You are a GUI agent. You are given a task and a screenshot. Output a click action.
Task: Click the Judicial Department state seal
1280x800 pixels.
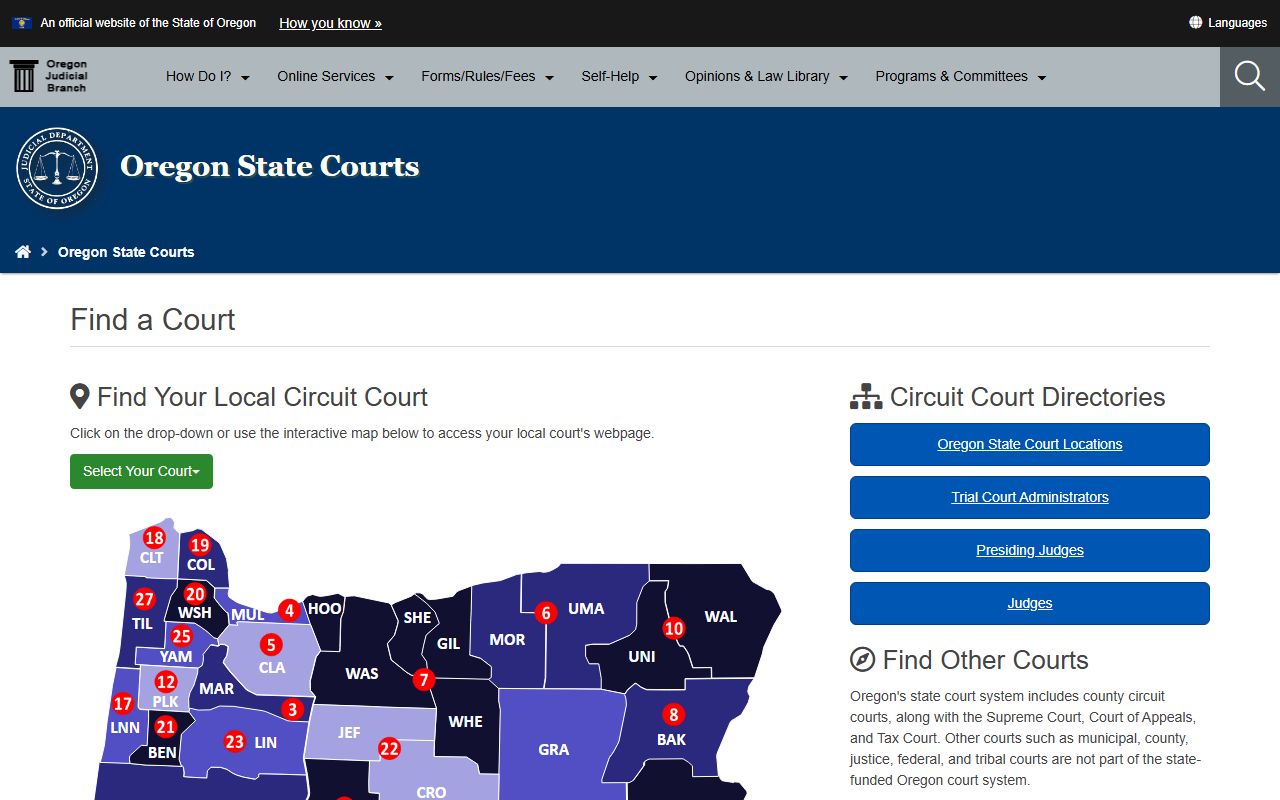tap(57, 168)
